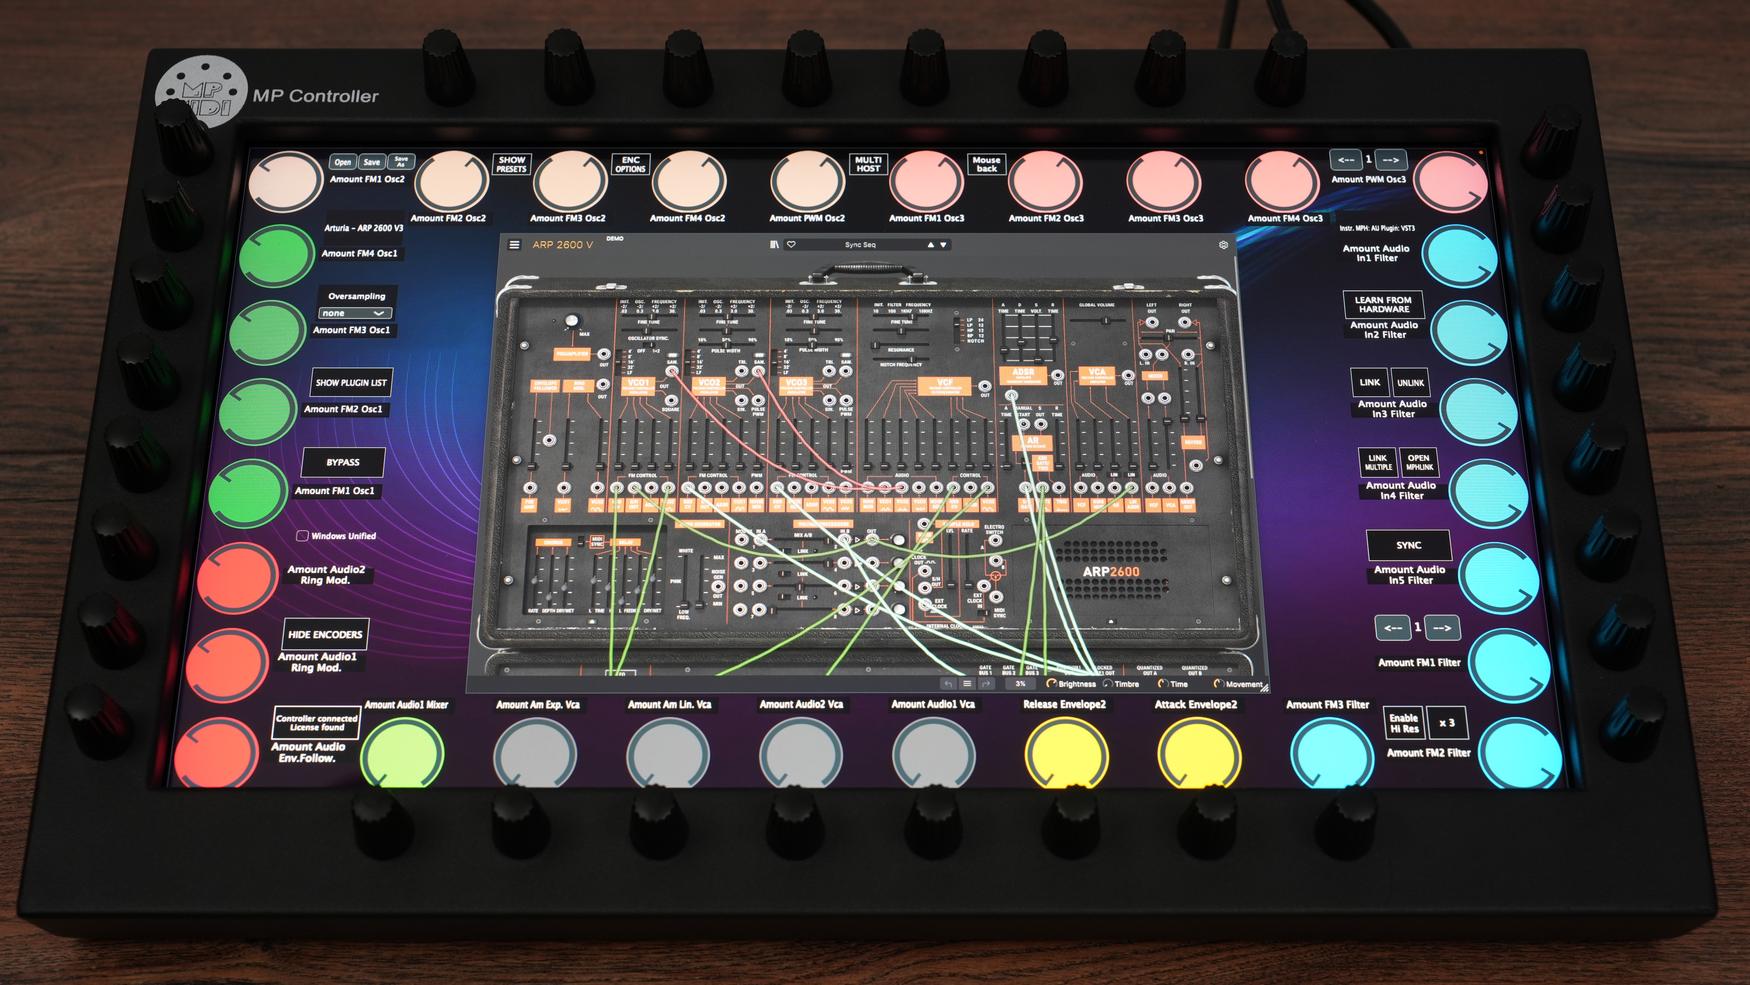1750x985 pixels.
Task: Tap the Amount FM1 Osc2 on-screen encoder
Action: 285,182
